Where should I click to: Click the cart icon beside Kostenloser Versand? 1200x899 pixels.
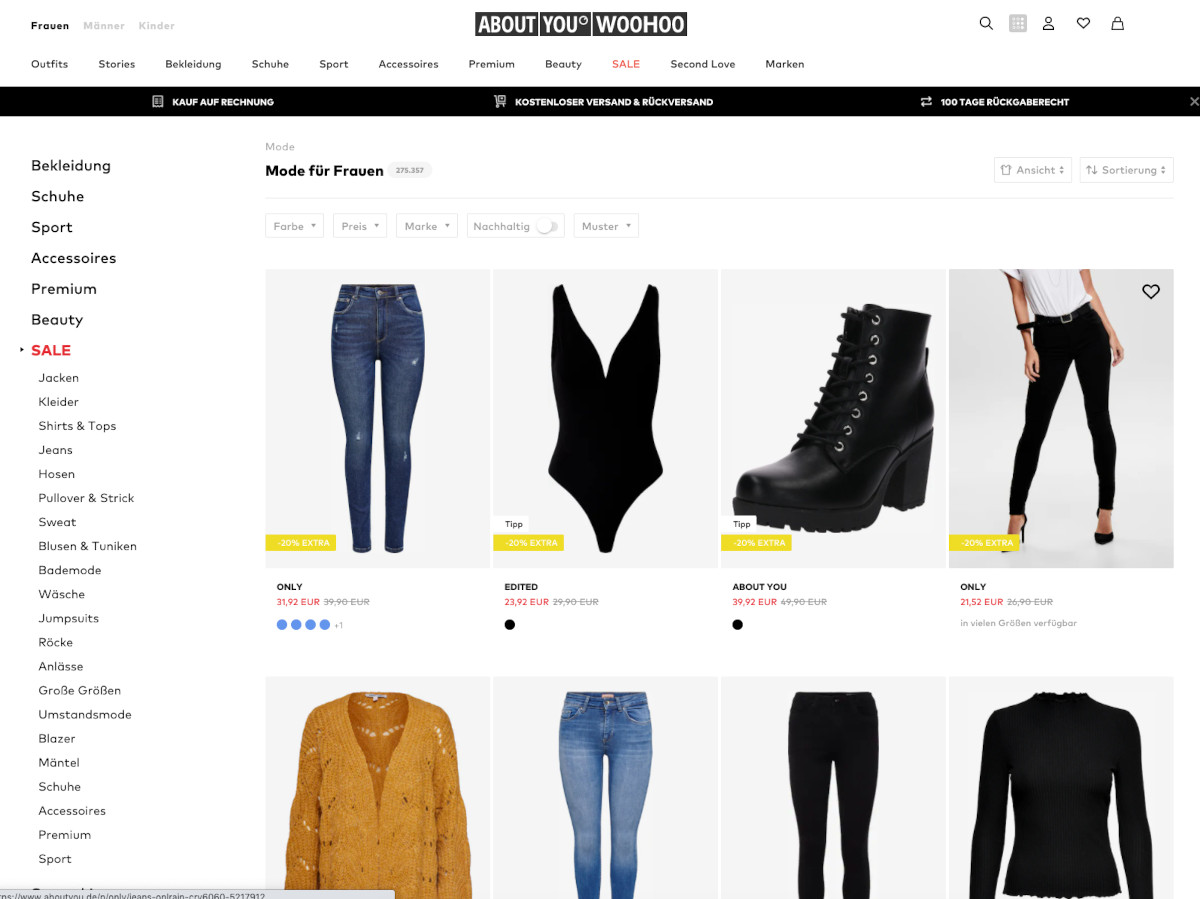point(500,101)
